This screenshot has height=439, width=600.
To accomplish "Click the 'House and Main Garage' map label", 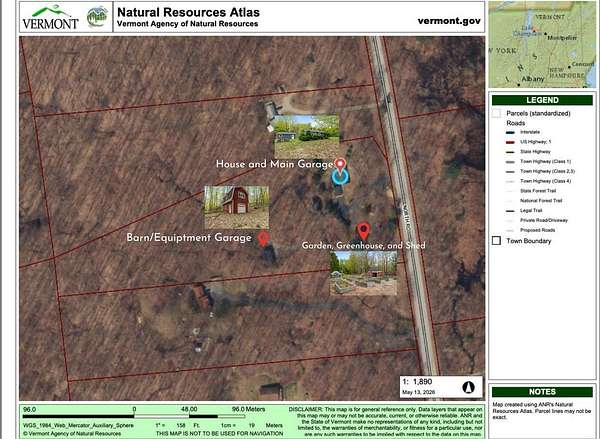I will tap(275, 164).
